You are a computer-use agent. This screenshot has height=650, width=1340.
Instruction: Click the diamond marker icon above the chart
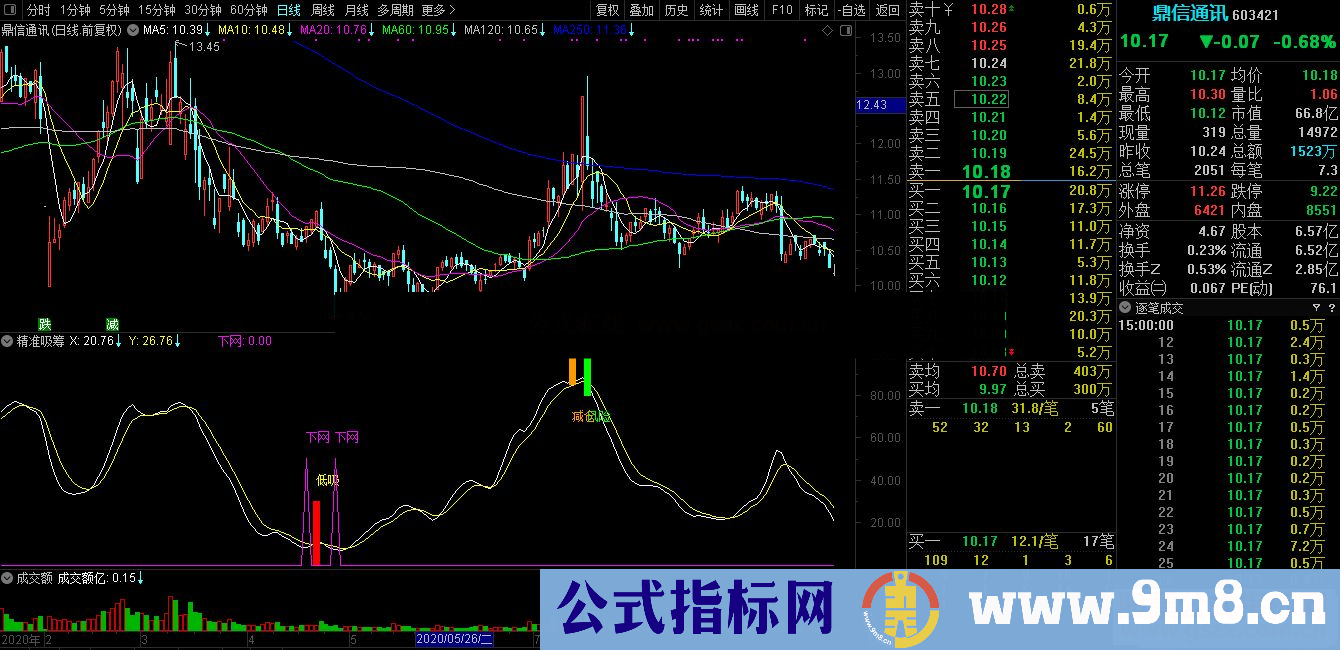pos(828,31)
